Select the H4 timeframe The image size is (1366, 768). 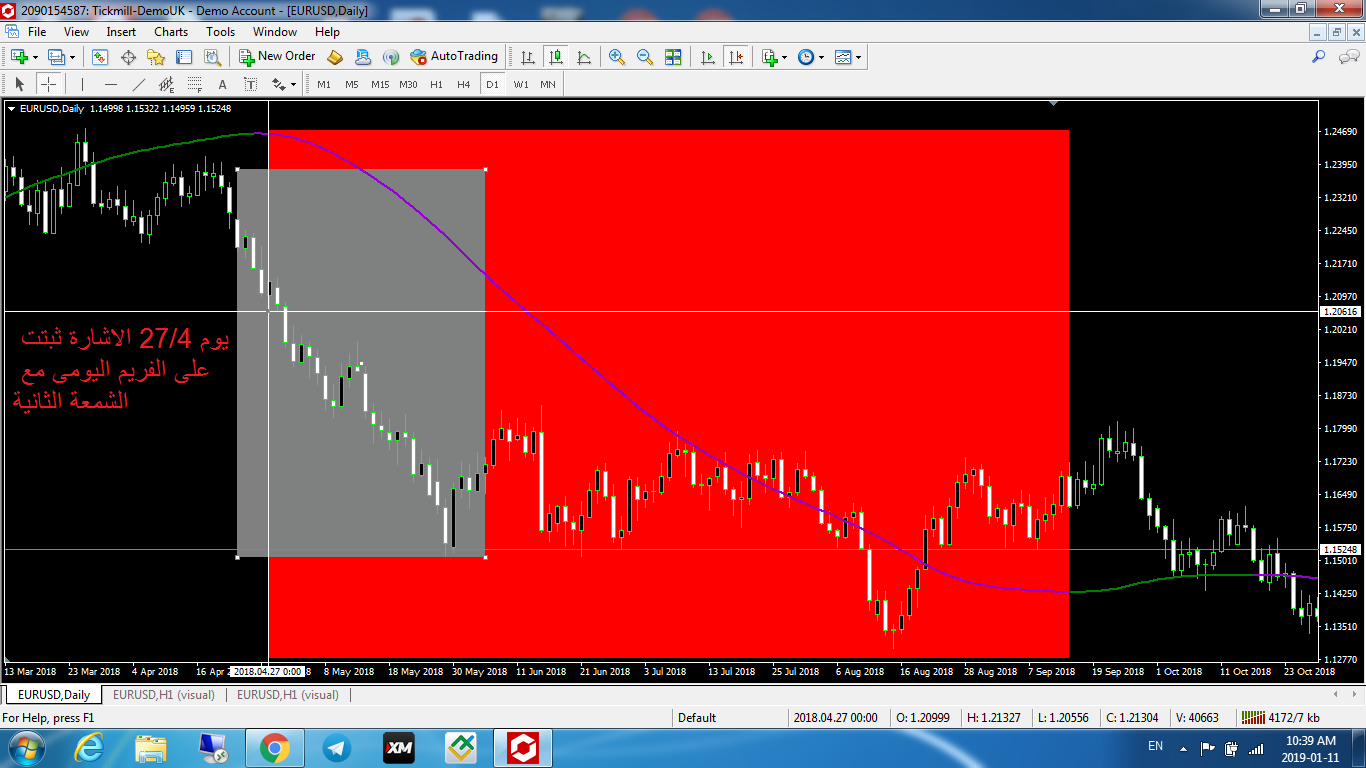(x=463, y=84)
